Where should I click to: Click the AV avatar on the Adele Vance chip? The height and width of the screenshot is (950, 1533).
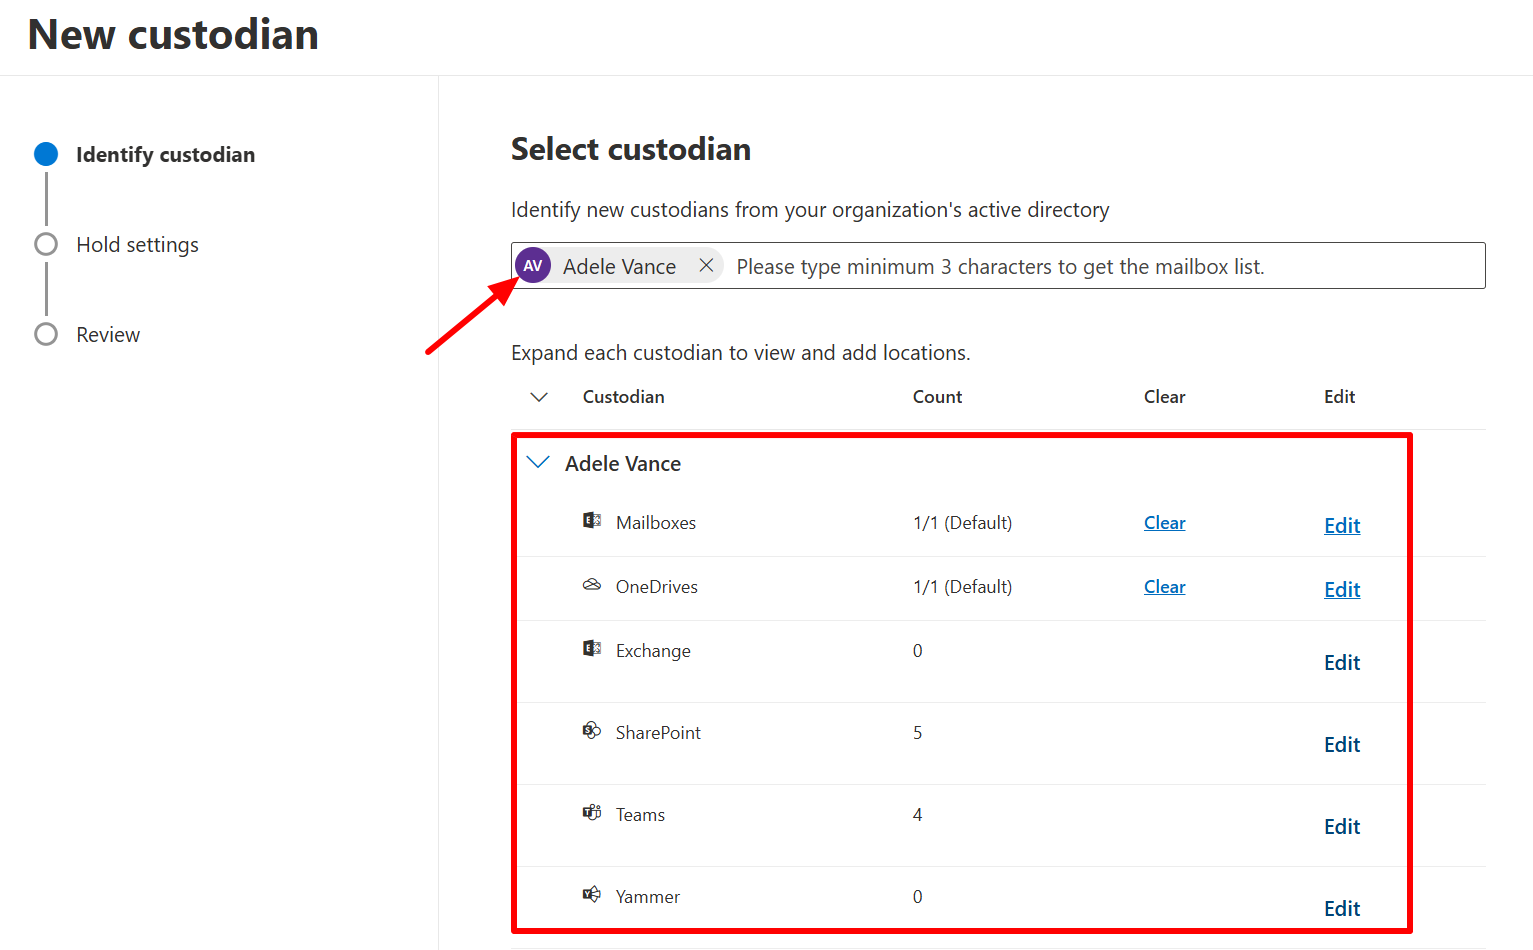(532, 265)
